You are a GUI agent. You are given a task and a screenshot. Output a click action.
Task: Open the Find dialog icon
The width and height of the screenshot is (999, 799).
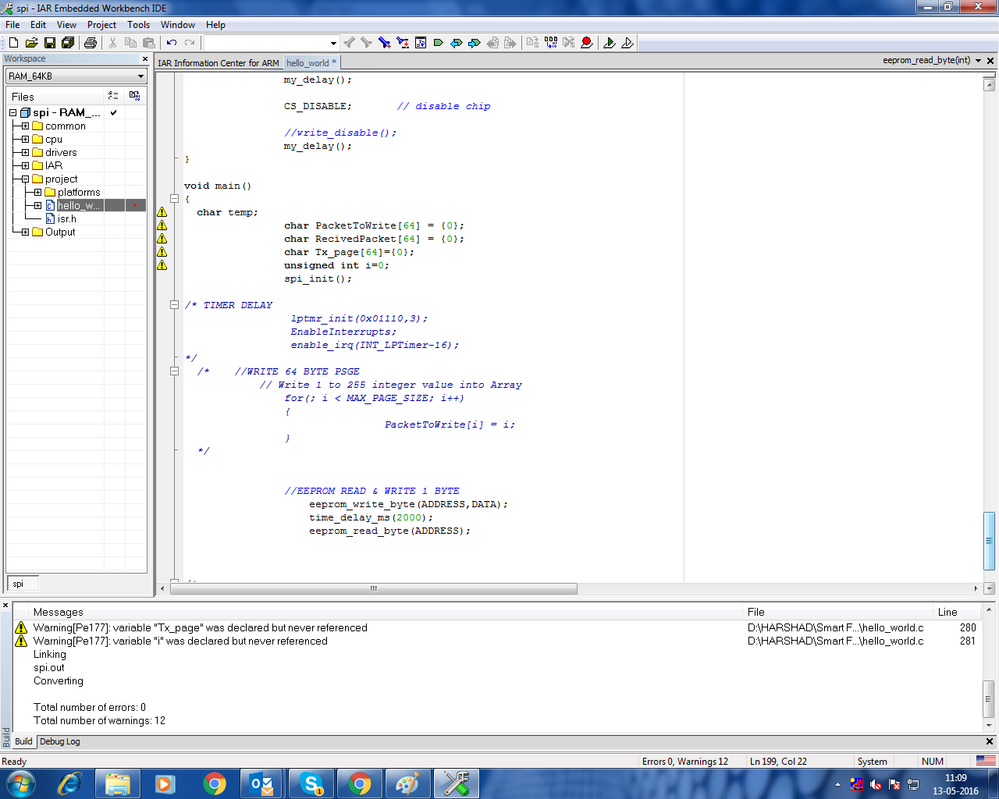coord(384,43)
